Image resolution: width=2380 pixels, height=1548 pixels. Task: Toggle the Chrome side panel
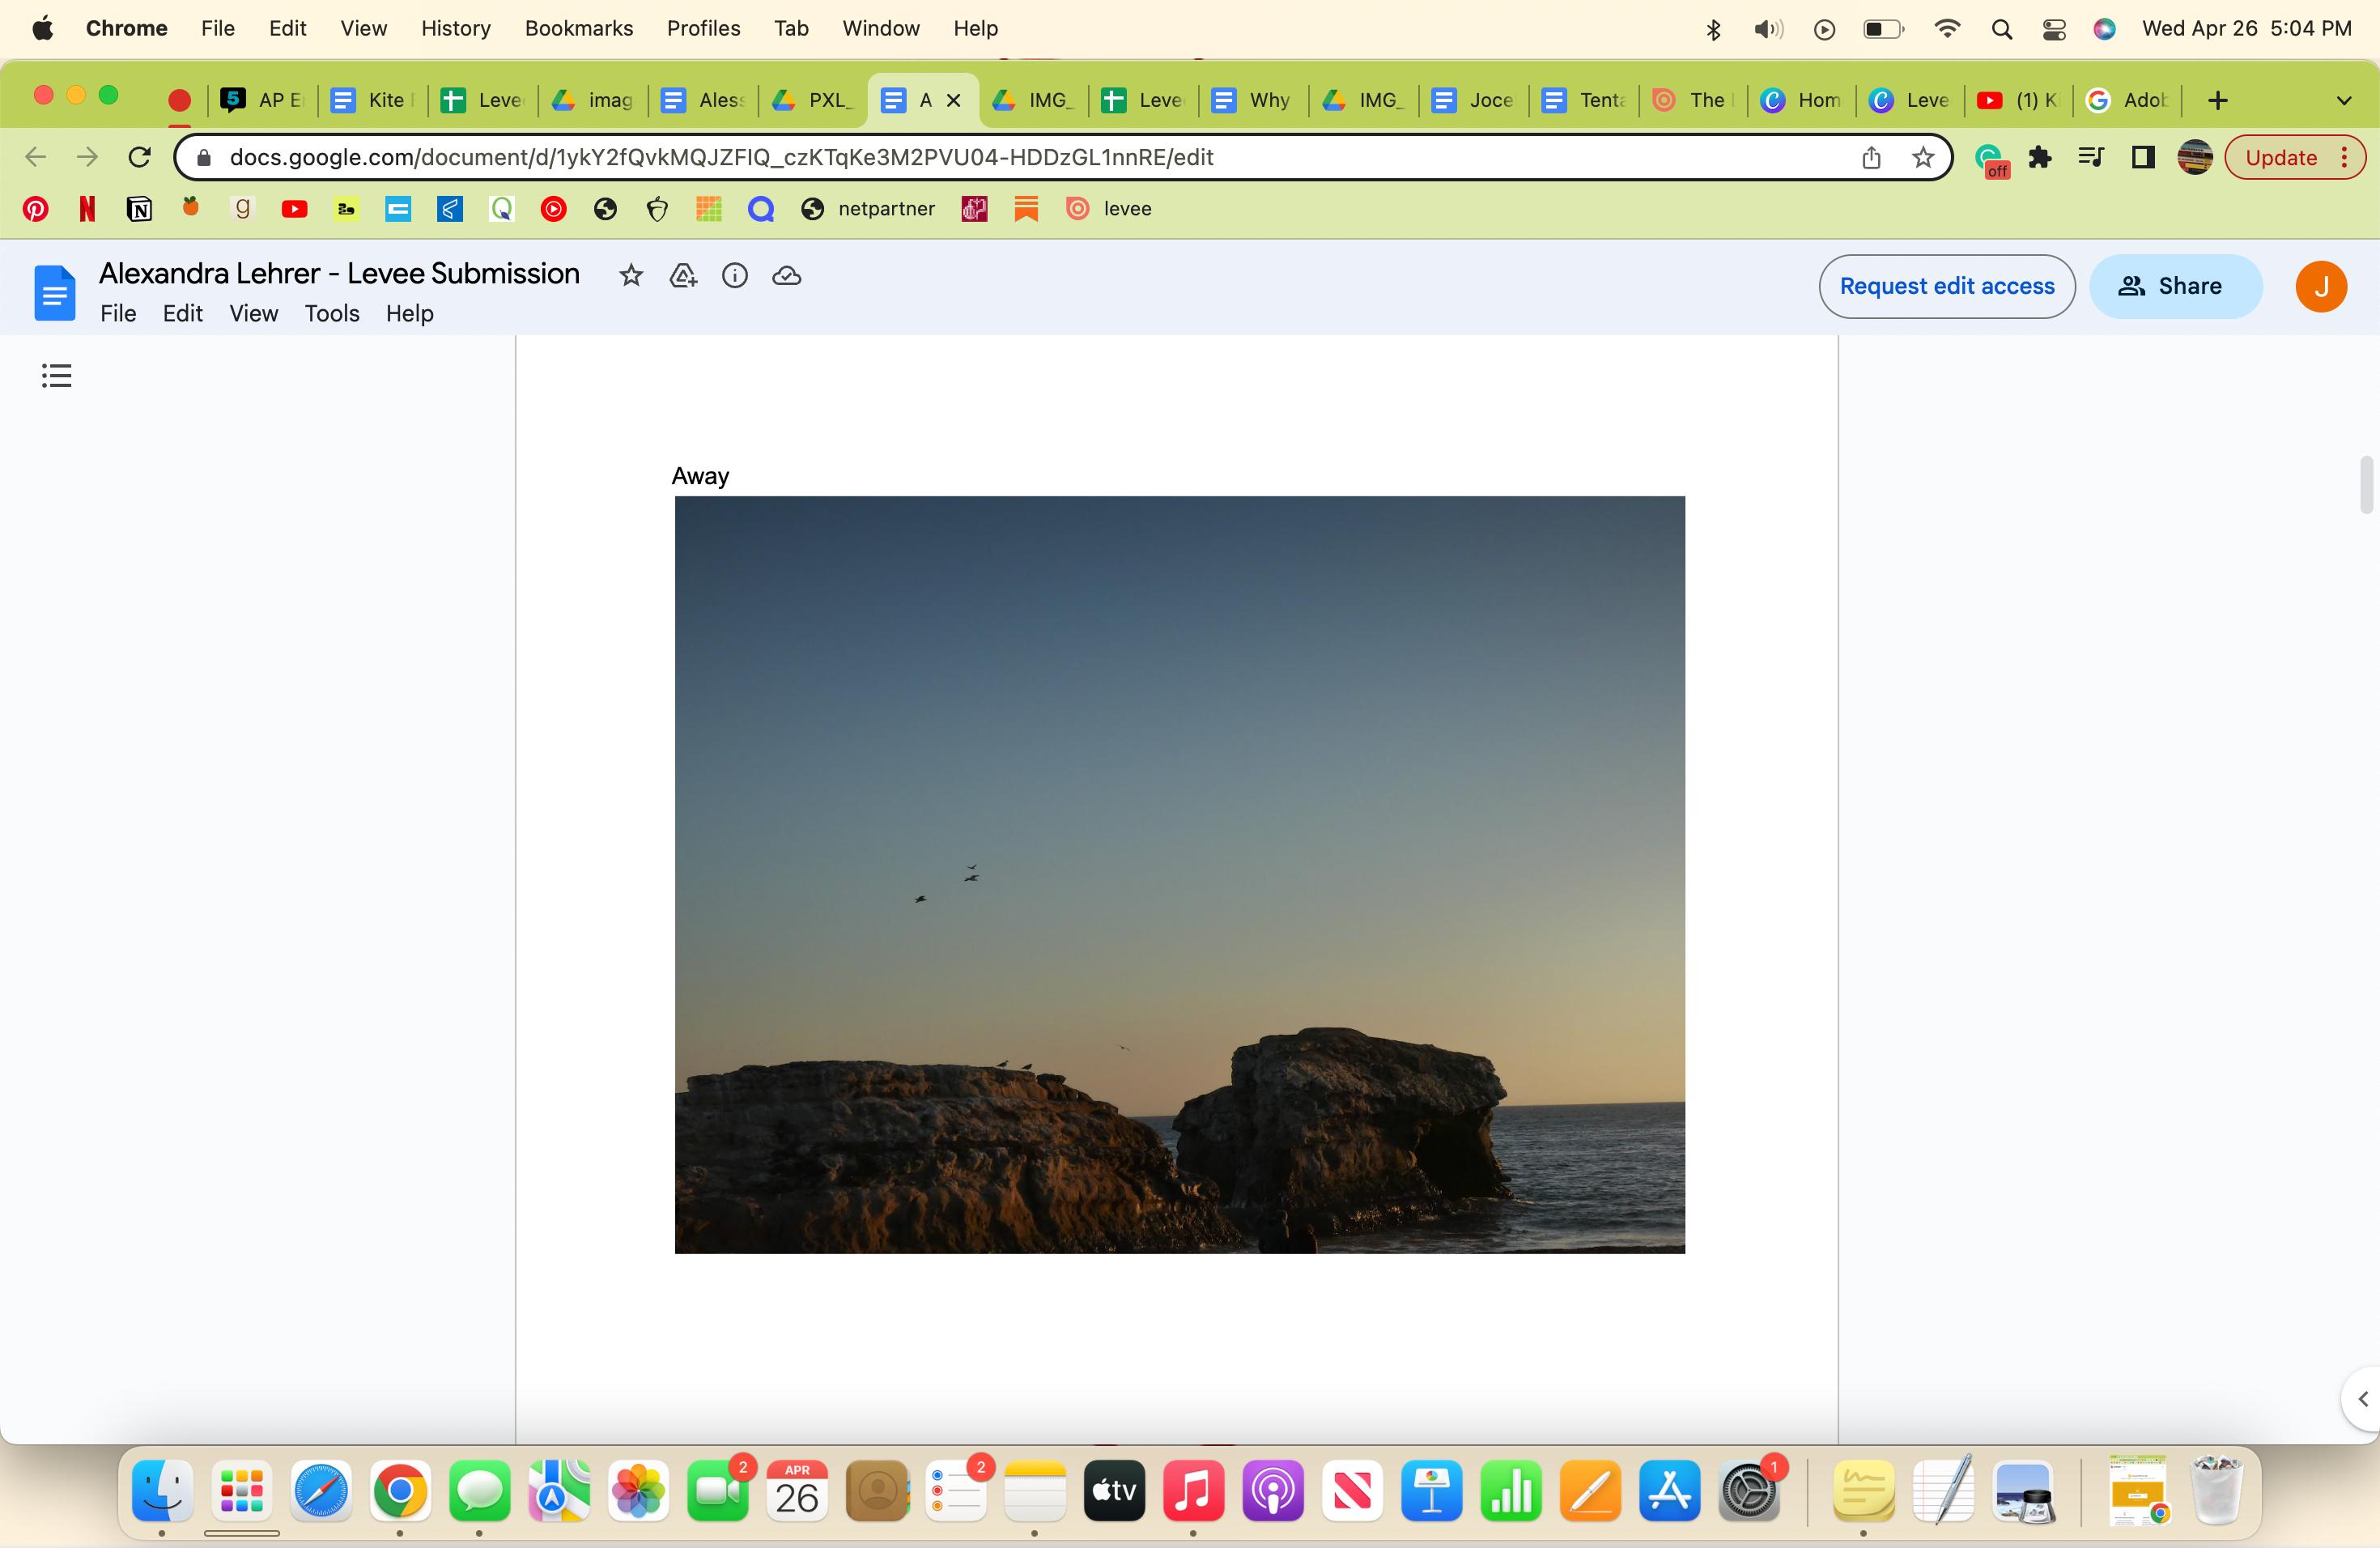[2142, 157]
